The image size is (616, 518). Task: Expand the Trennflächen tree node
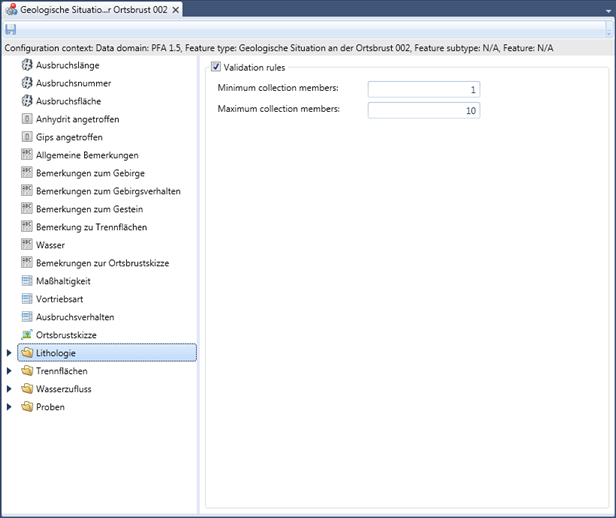[x=10, y=371]
